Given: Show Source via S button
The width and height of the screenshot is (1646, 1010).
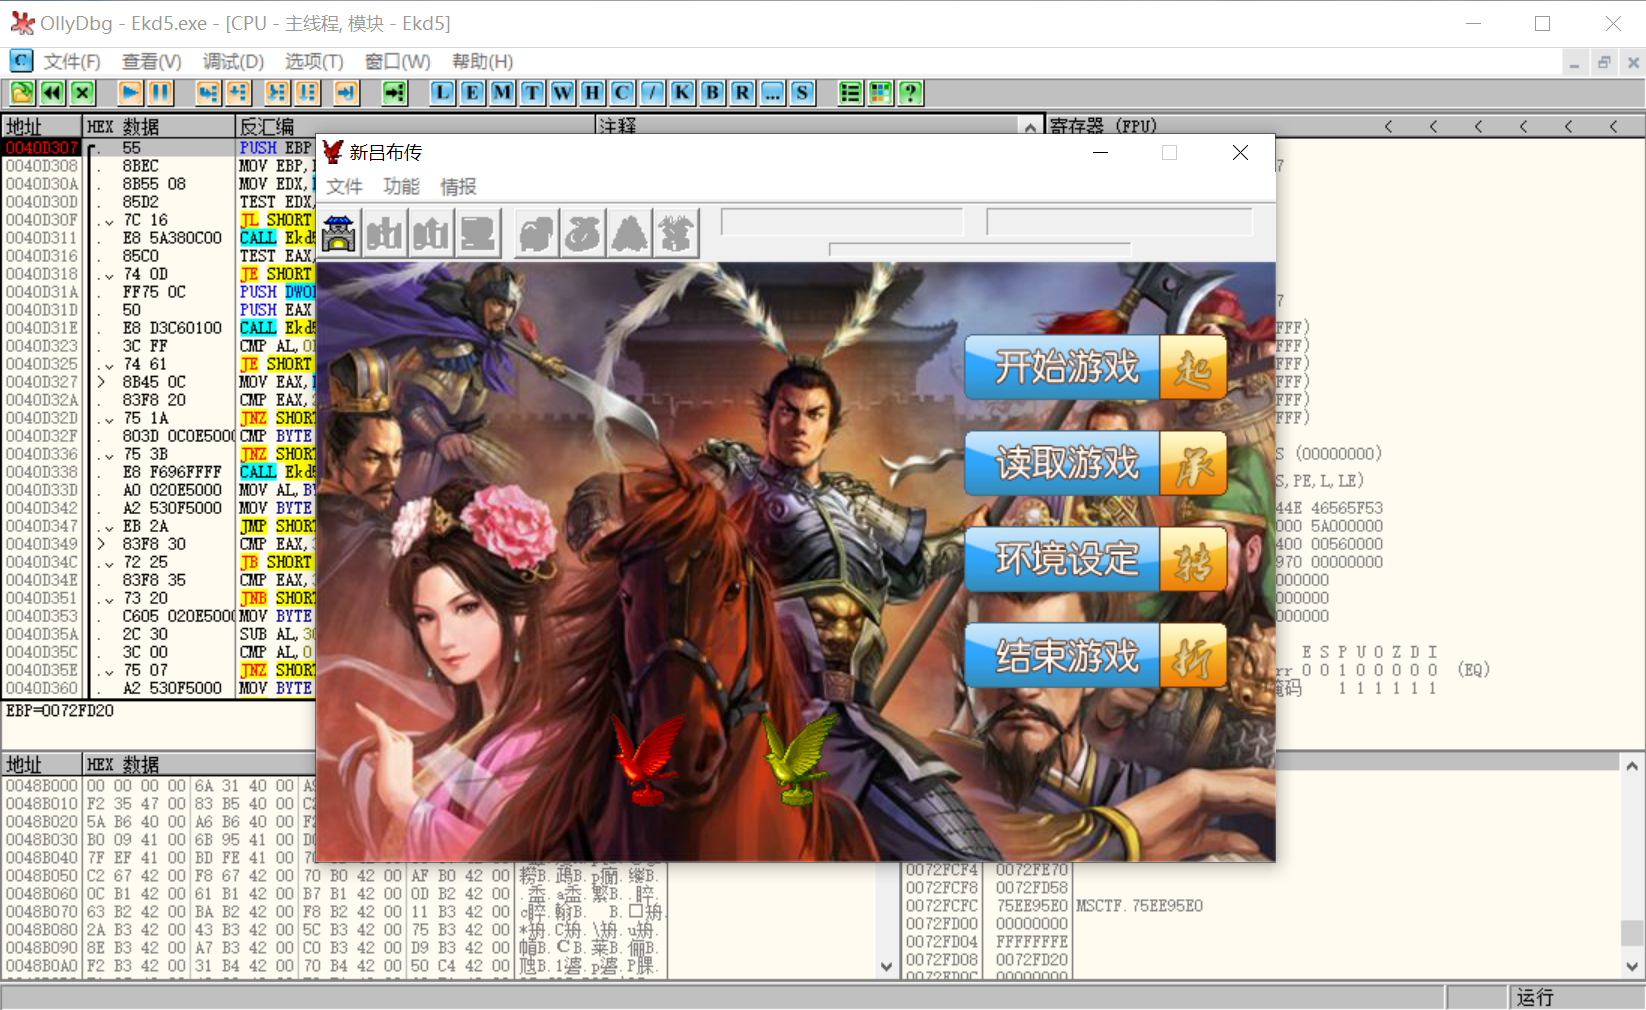Looking at the screenshot, I should (802, 93).
